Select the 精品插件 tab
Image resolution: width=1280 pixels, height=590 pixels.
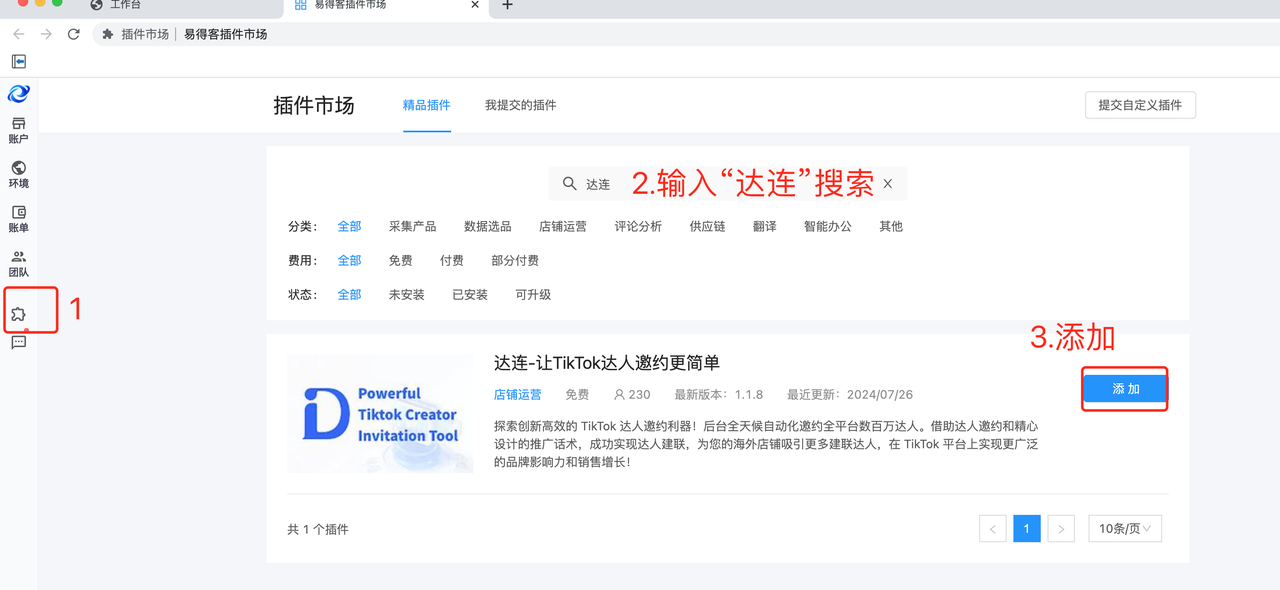(427, 105)
